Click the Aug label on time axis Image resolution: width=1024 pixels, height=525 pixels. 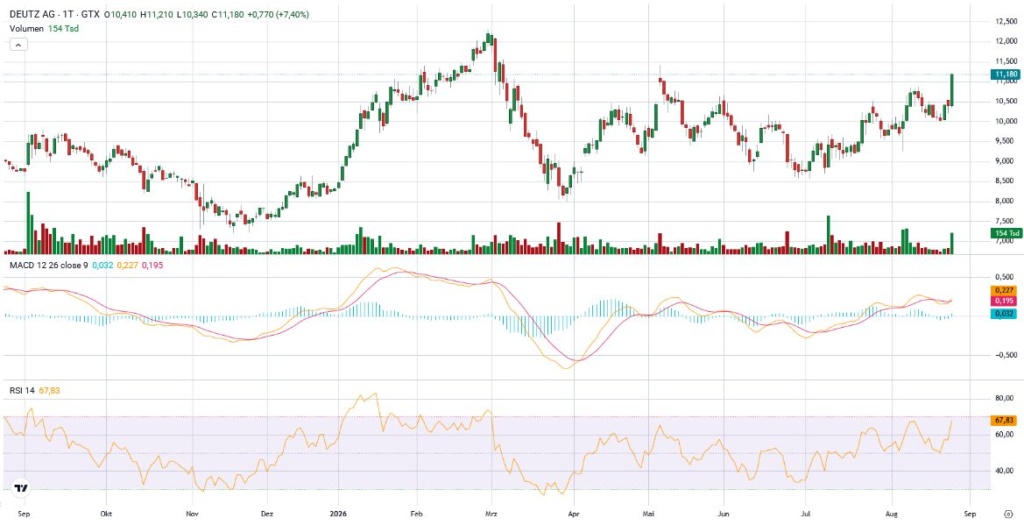tap(893, 514)
